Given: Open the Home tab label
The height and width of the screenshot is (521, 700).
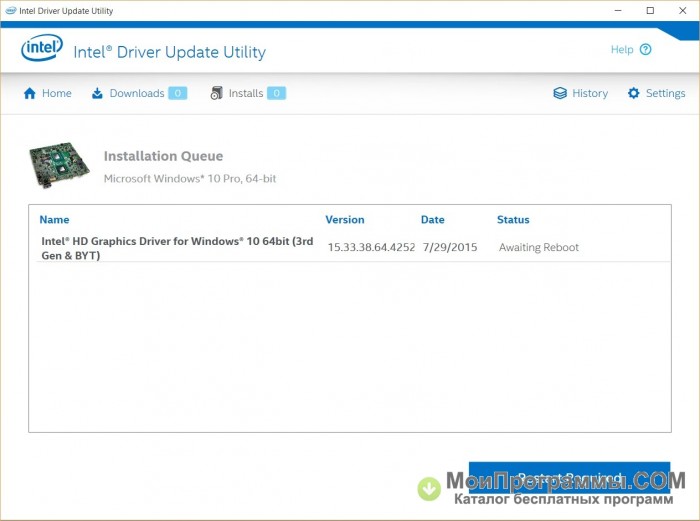Looking at the screenshot, I should tap(57, 93).
